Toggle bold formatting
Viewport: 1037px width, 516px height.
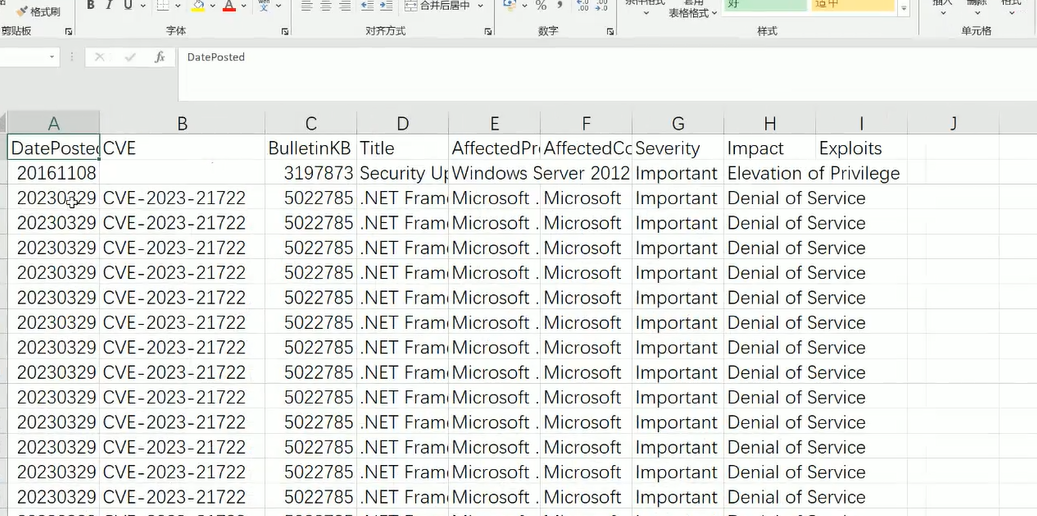[x=91, y=6]
